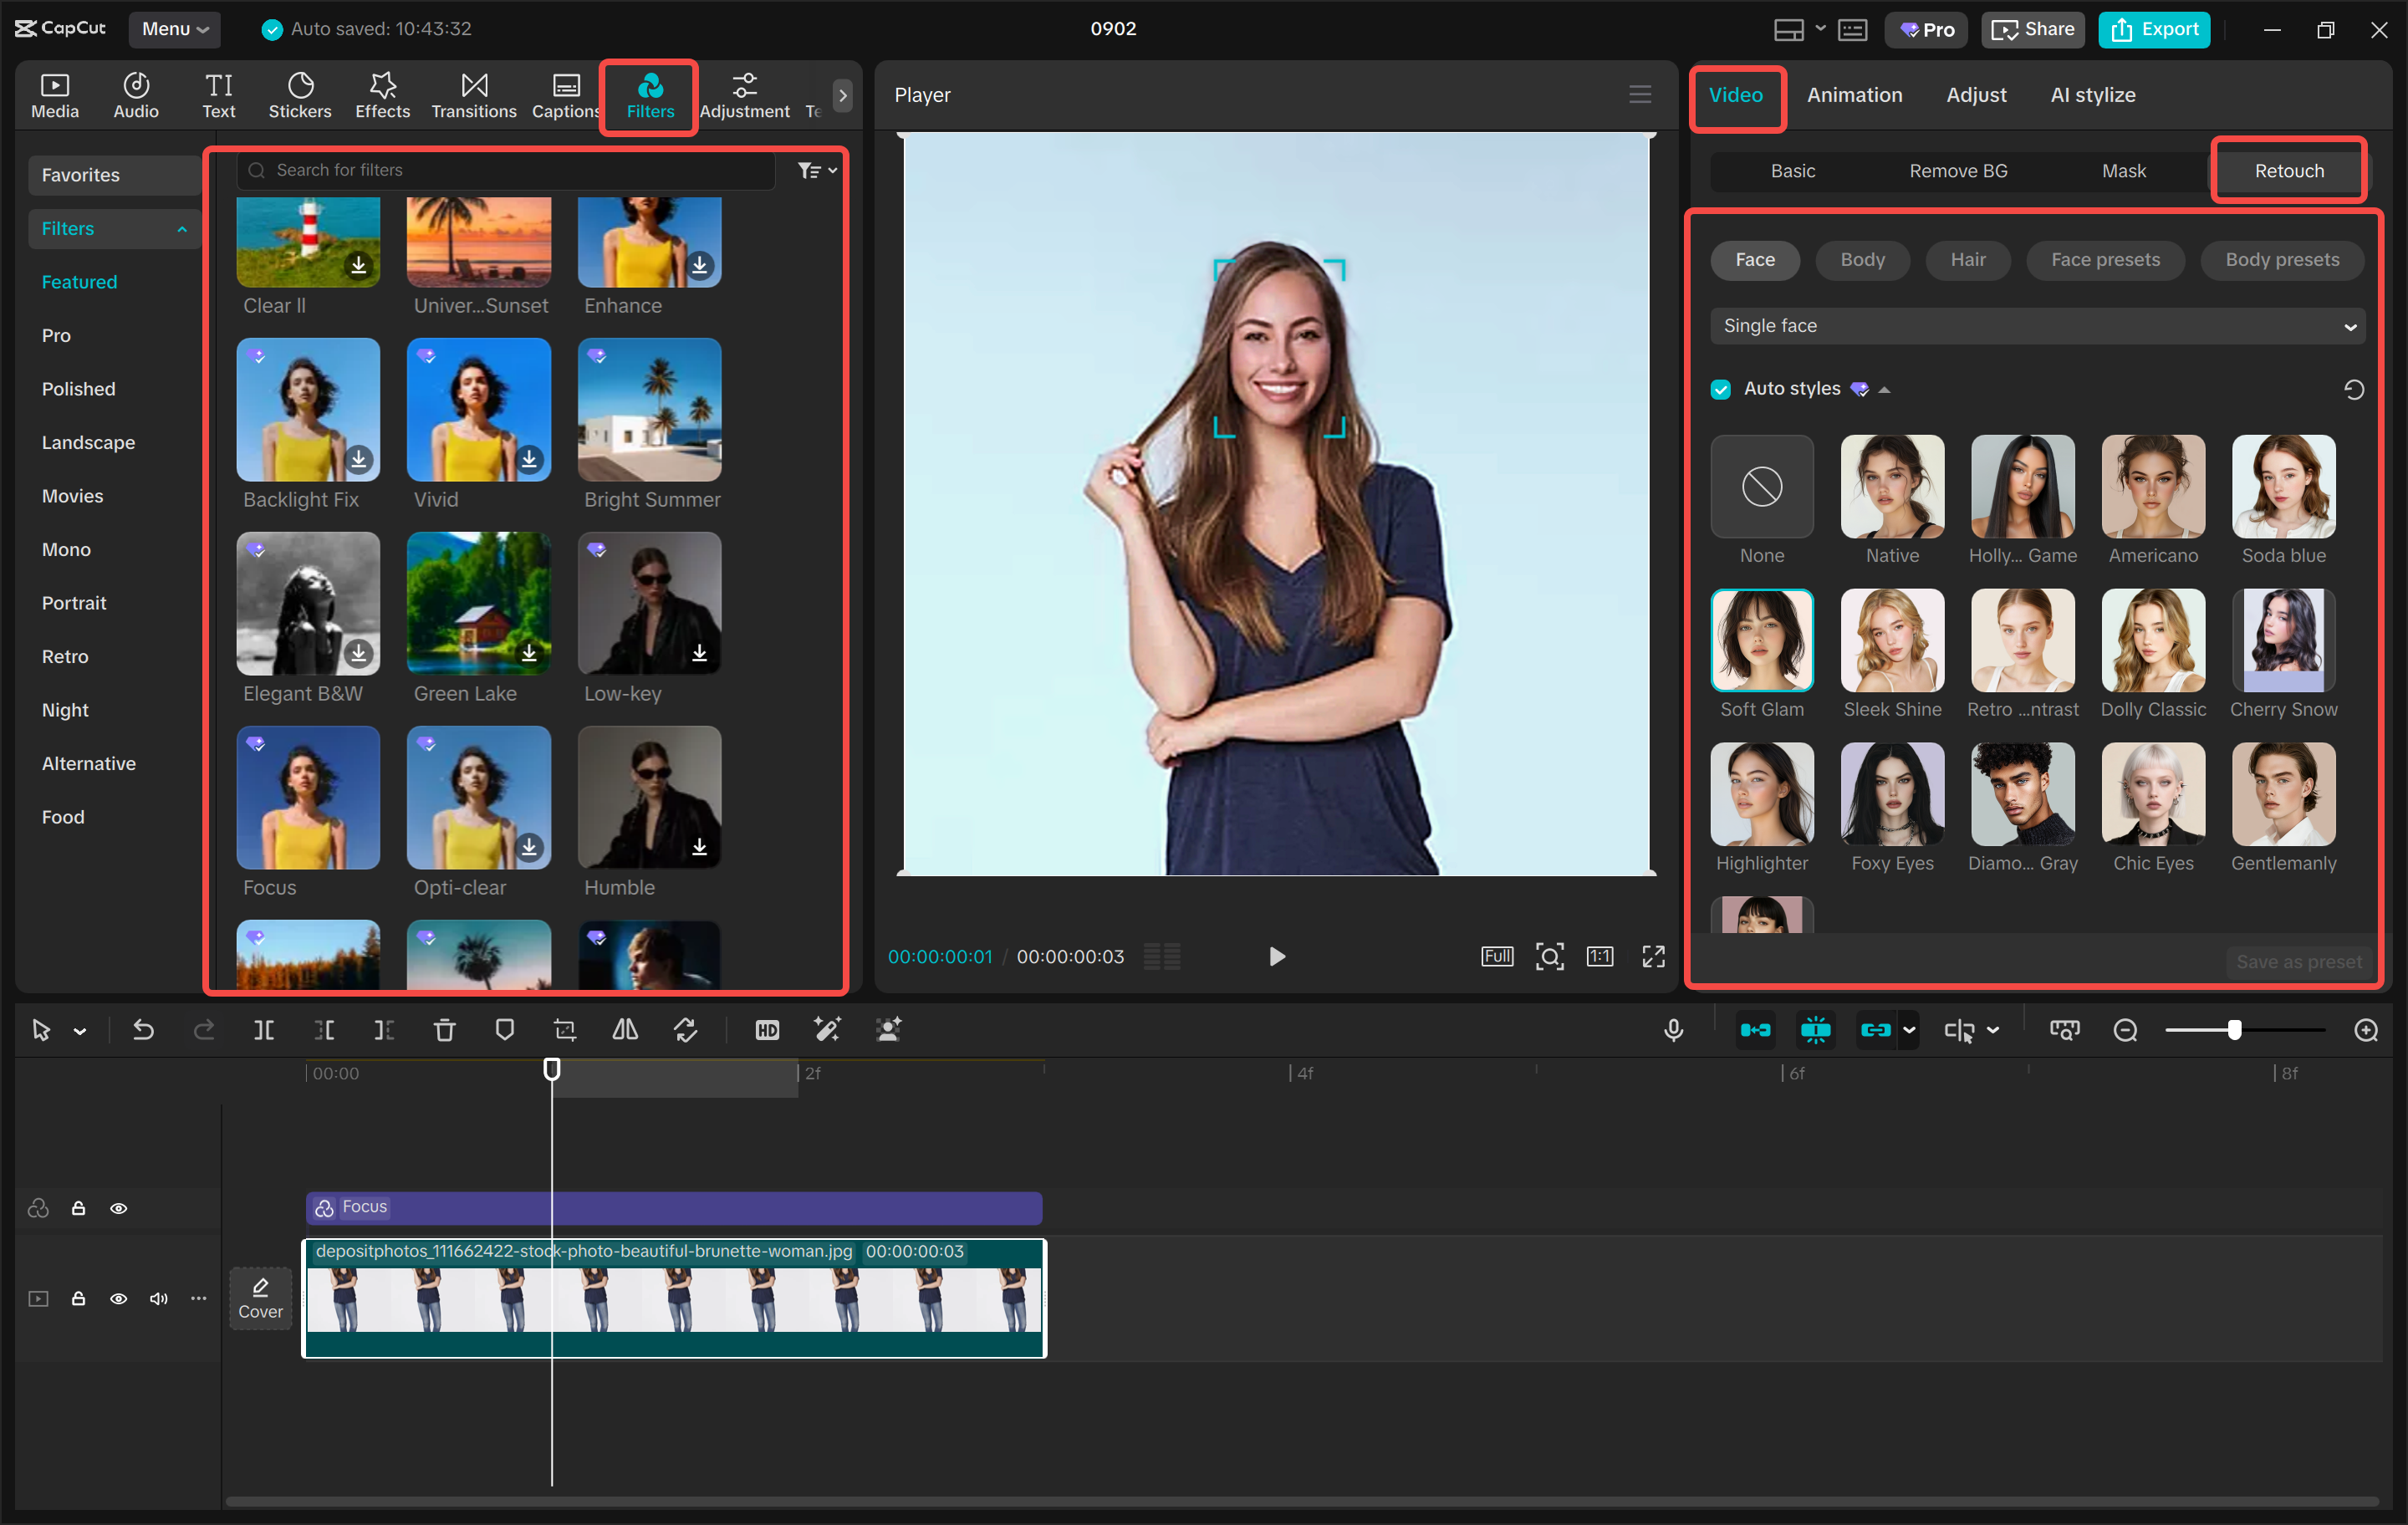The image size is (2408, 1525).
Task: Open the Single face dropdown
Action: click(x=2036, y=326)
